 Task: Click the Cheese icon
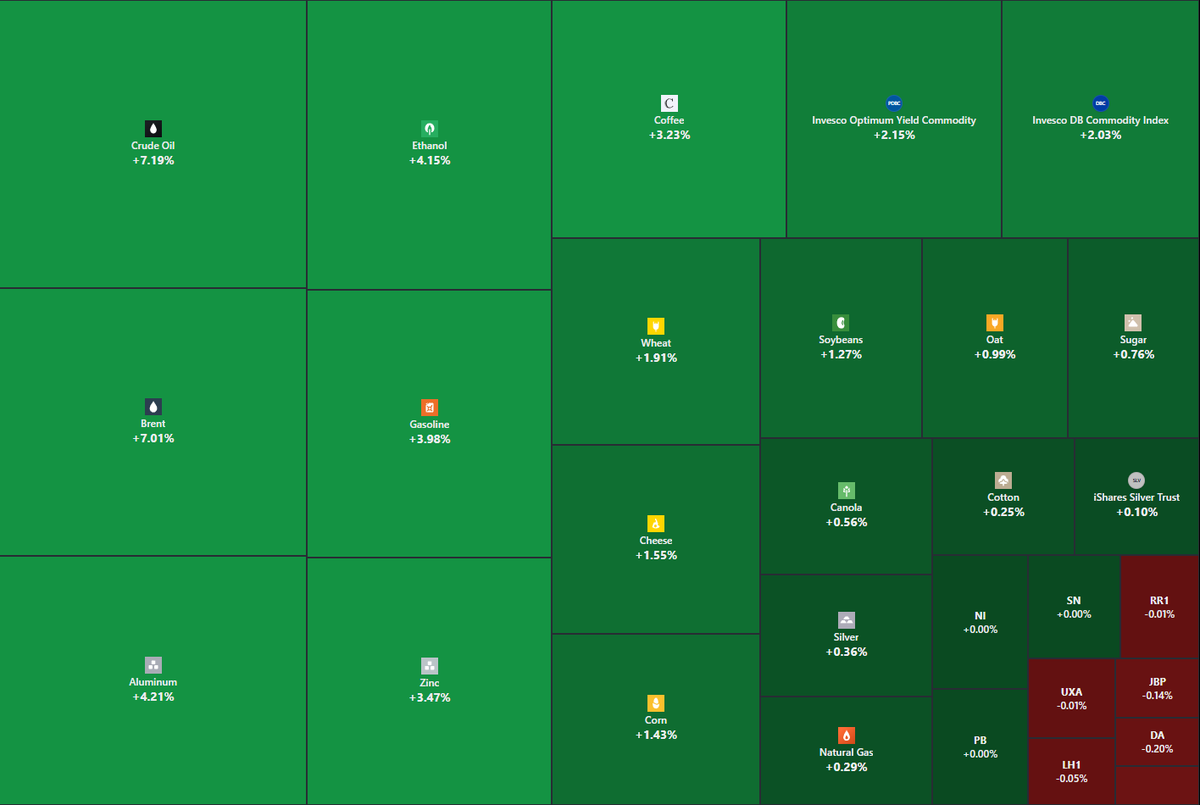coord(656,524)
